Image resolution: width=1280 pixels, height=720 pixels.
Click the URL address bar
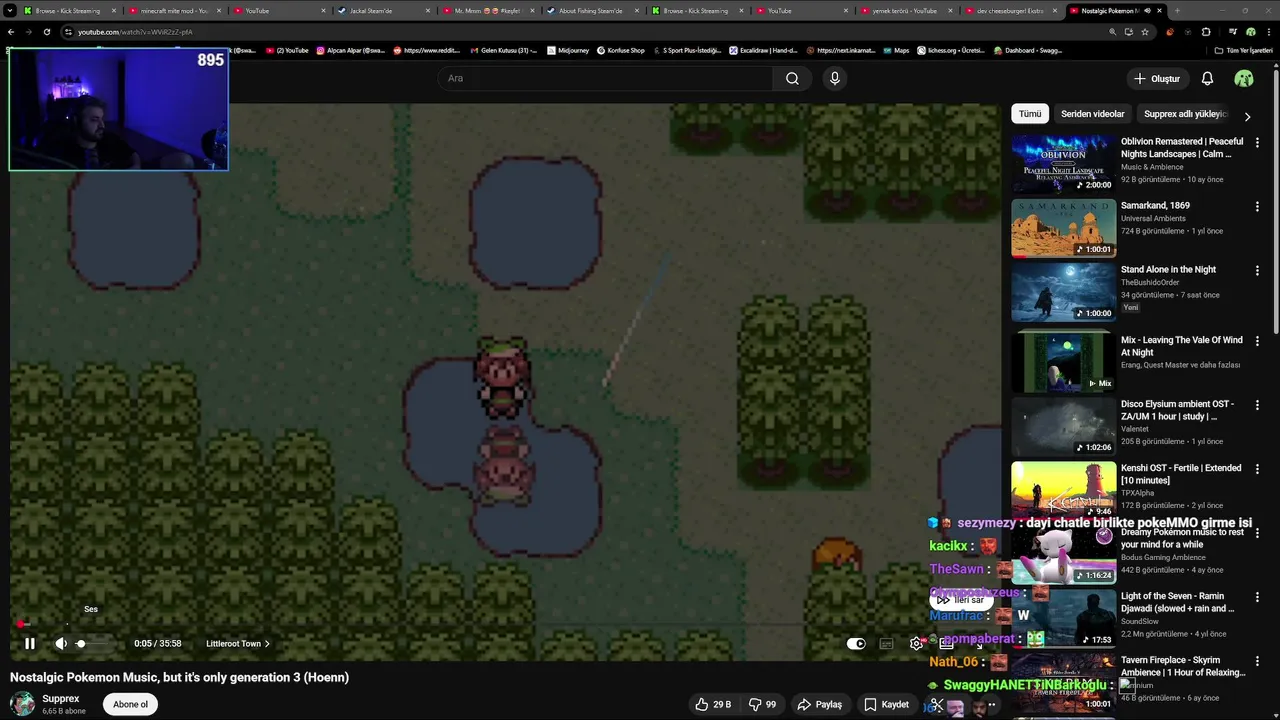coord(580,32)
